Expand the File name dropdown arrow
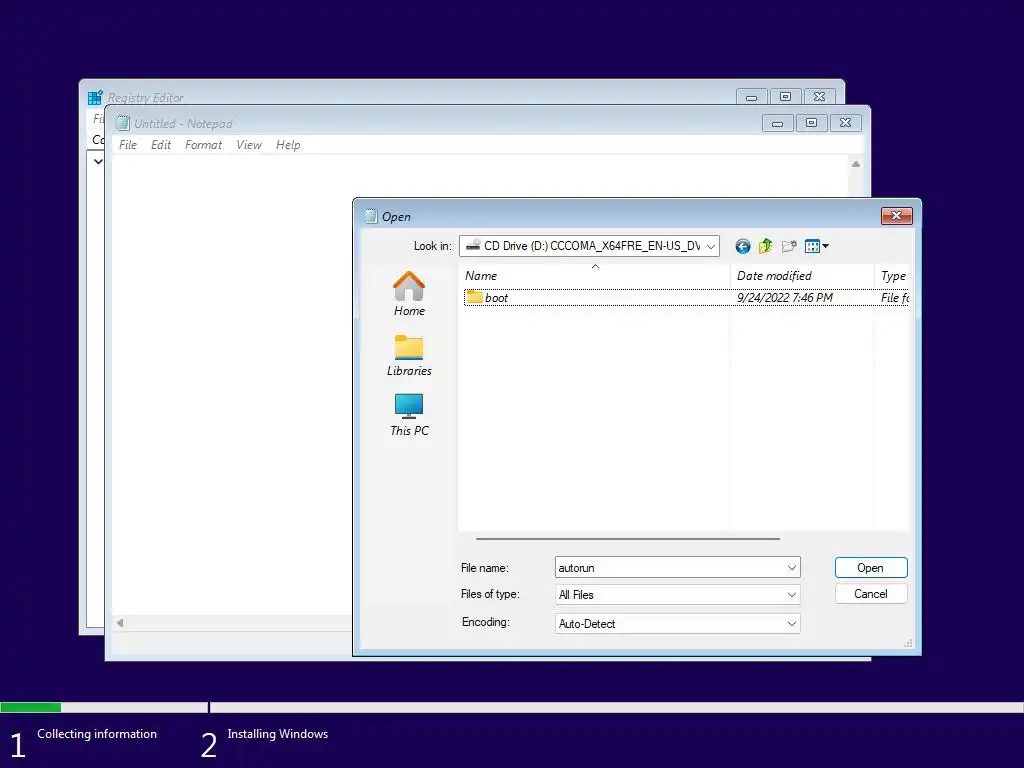The height and width of the screenshot is (768, 1024). [792, 568]
